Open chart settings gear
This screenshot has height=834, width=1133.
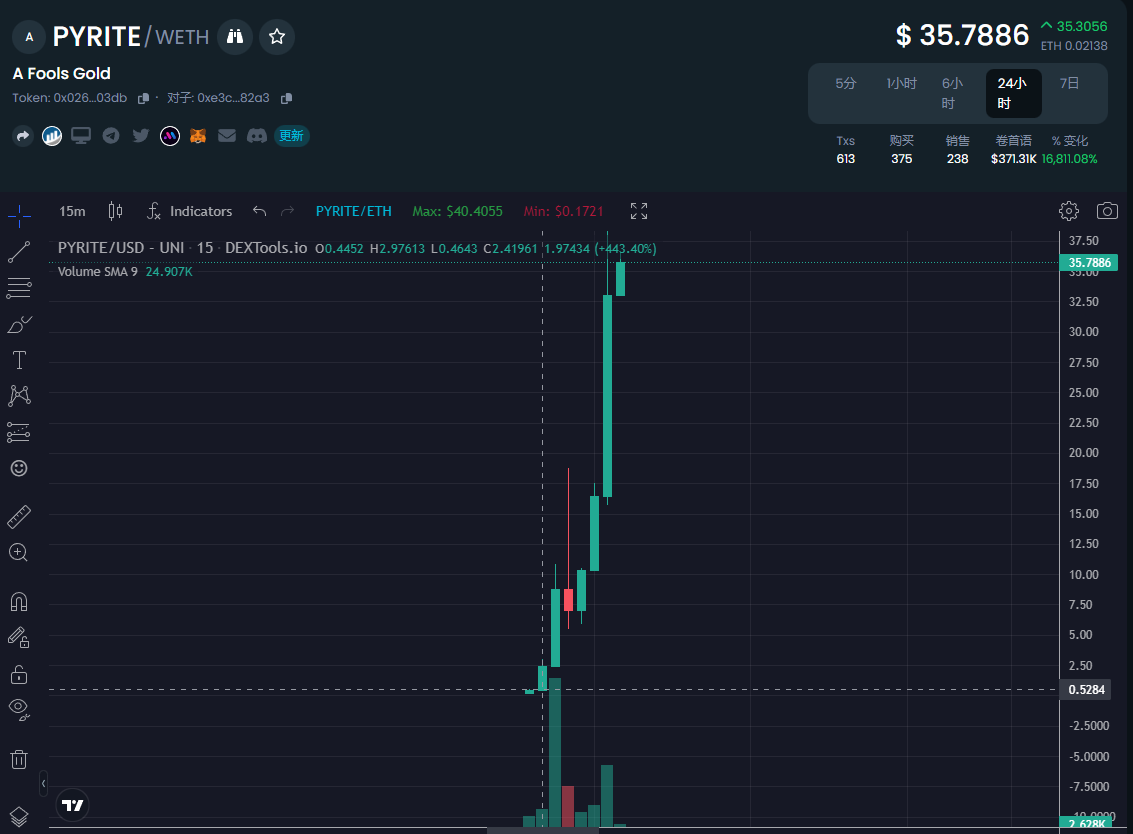1069,211
